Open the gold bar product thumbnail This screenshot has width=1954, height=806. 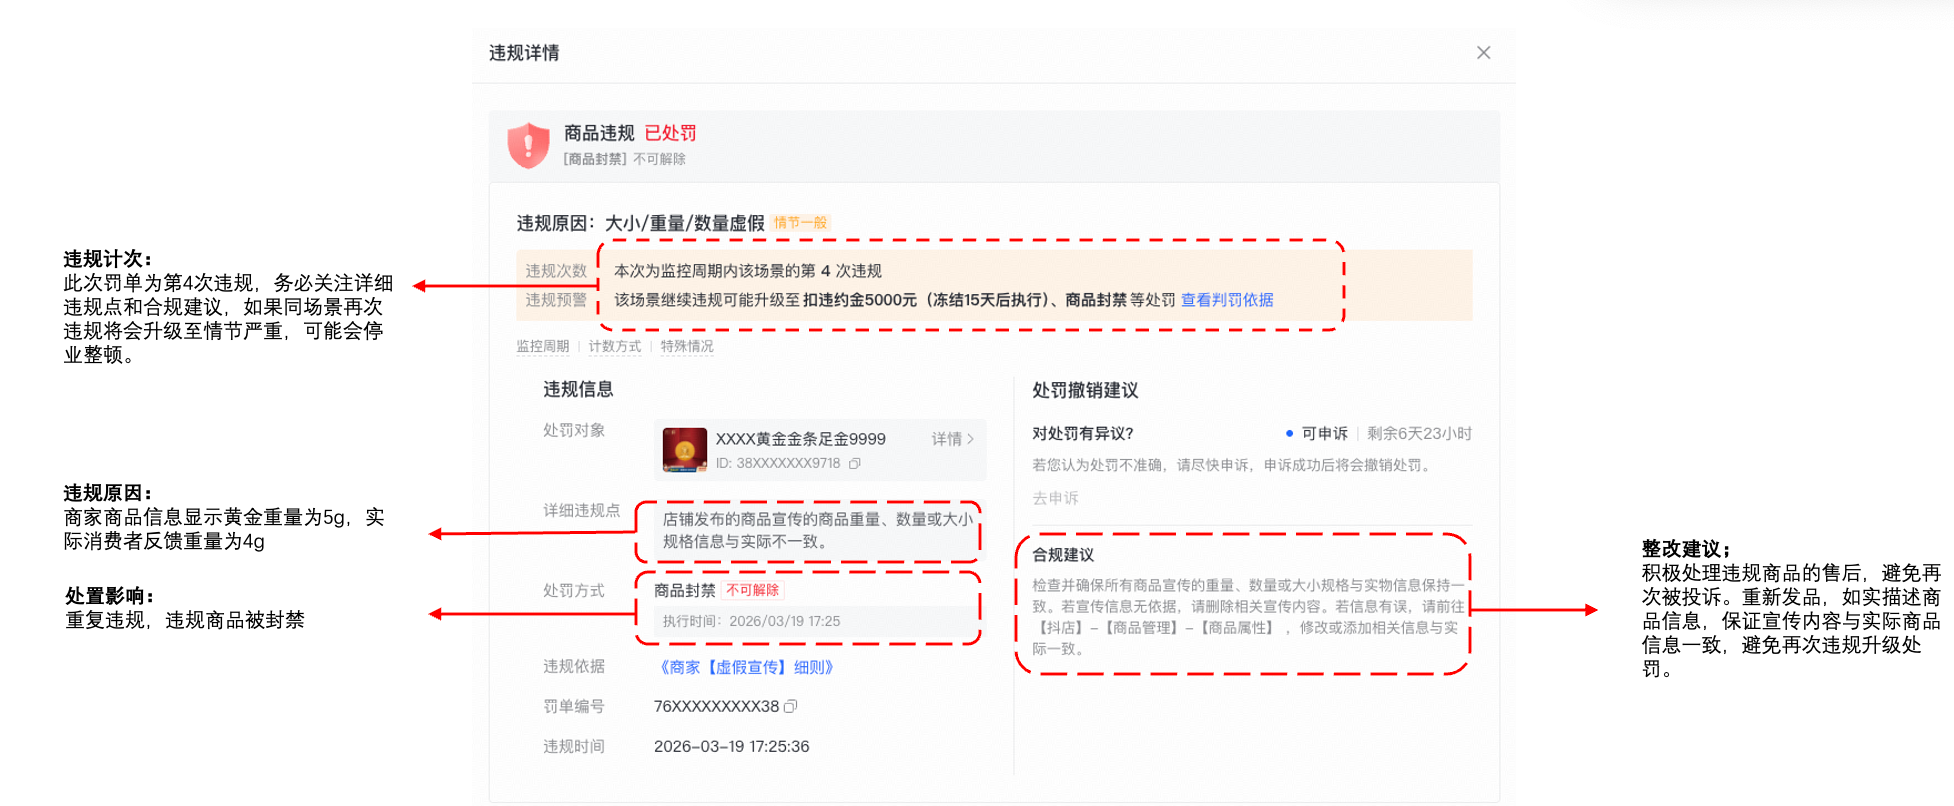[x=684, y=450]
